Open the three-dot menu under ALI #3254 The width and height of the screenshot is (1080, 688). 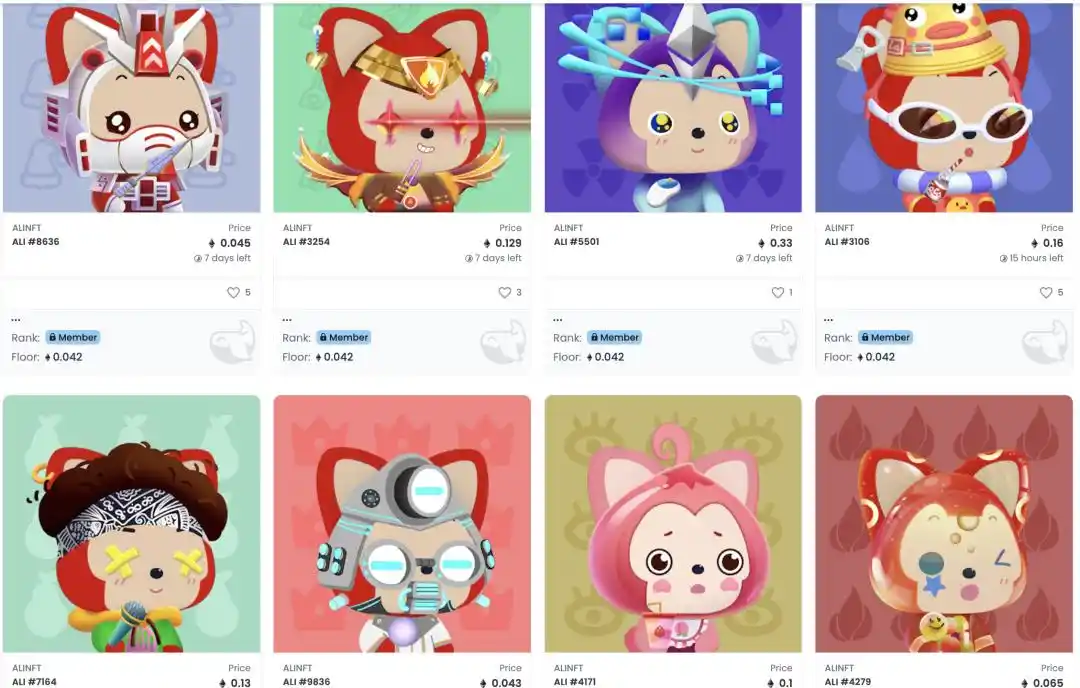[x=287, y=320]
